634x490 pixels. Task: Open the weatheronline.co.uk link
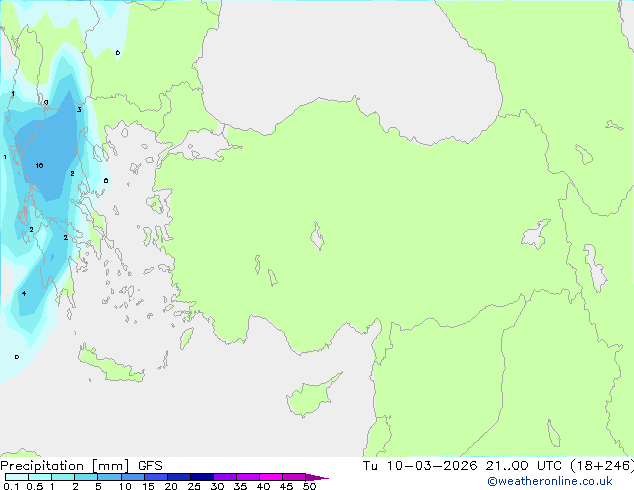point(550,481)
